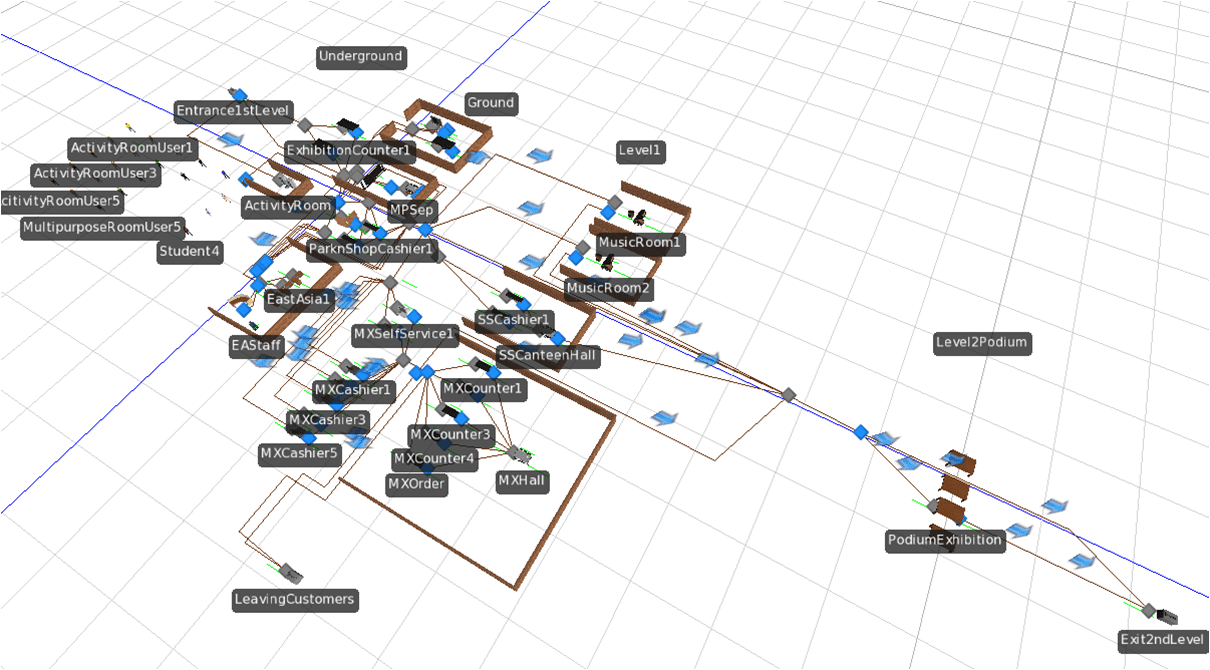Select the blue node before the podium arrows
Screen dimensions: 1210x670
(860, 432)
